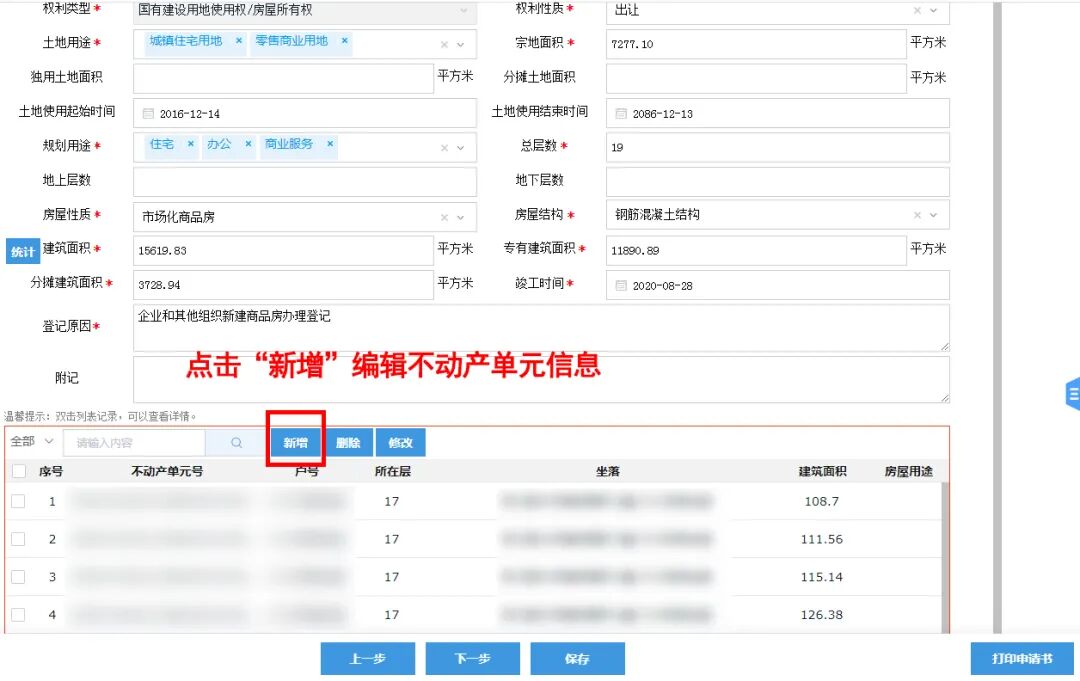Click 保存 to save the form

tap(578, 658)
